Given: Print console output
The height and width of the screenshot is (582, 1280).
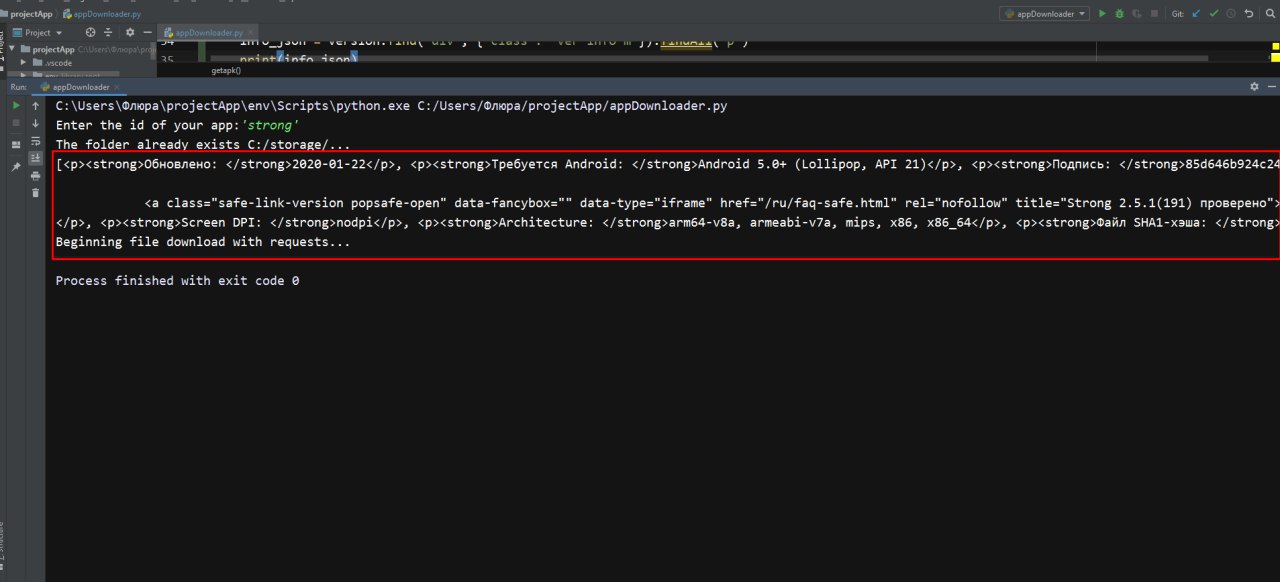Looking at the screenshot, I should click(35, 176).
